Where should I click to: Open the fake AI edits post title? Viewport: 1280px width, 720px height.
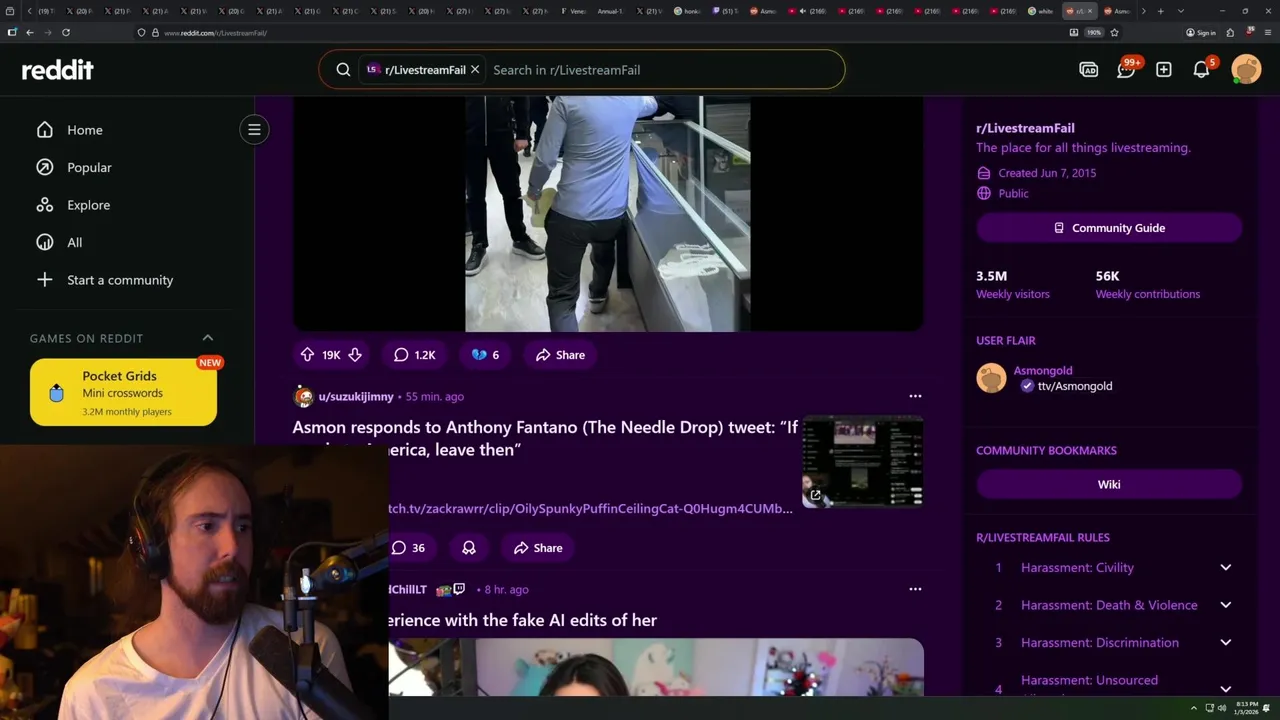coord(523,620)
